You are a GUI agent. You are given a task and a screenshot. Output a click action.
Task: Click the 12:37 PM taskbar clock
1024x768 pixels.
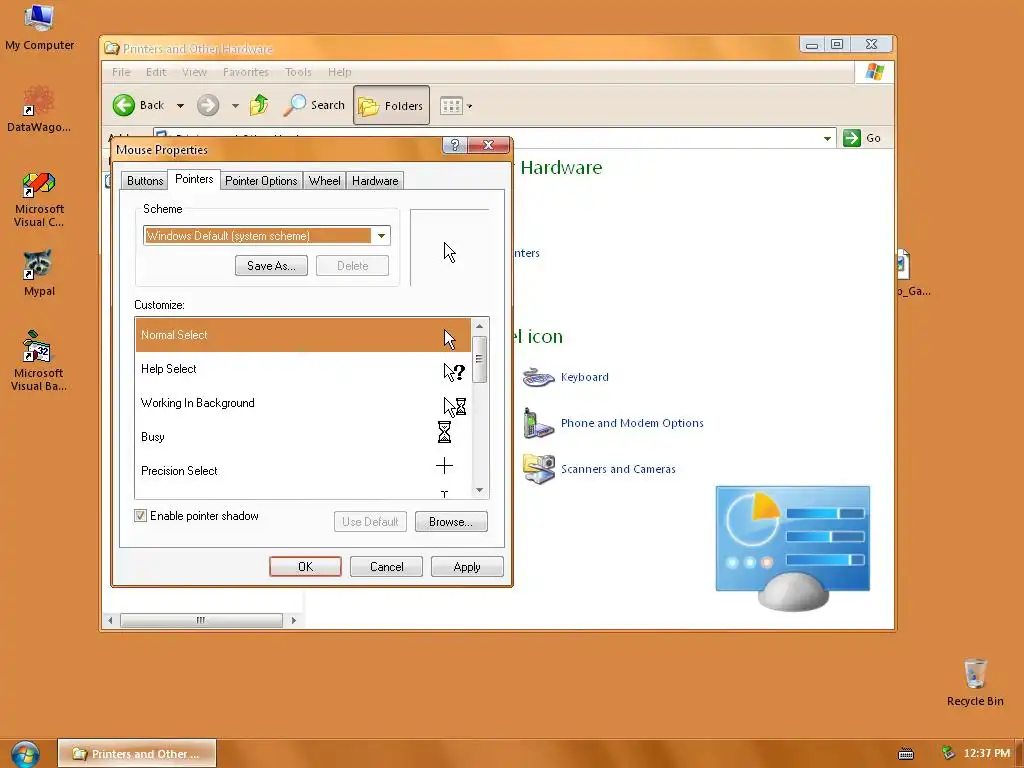[x=986, y=754]
